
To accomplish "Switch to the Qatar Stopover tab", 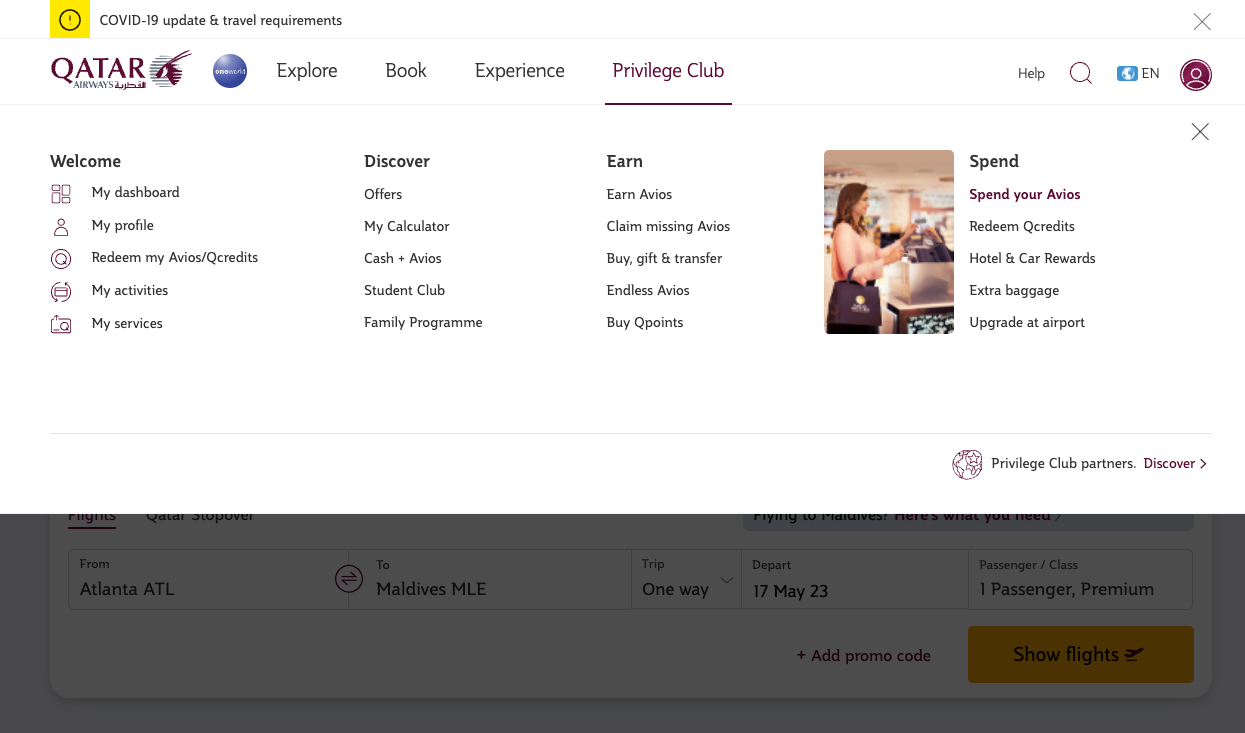I will click(x=200, y=514).
